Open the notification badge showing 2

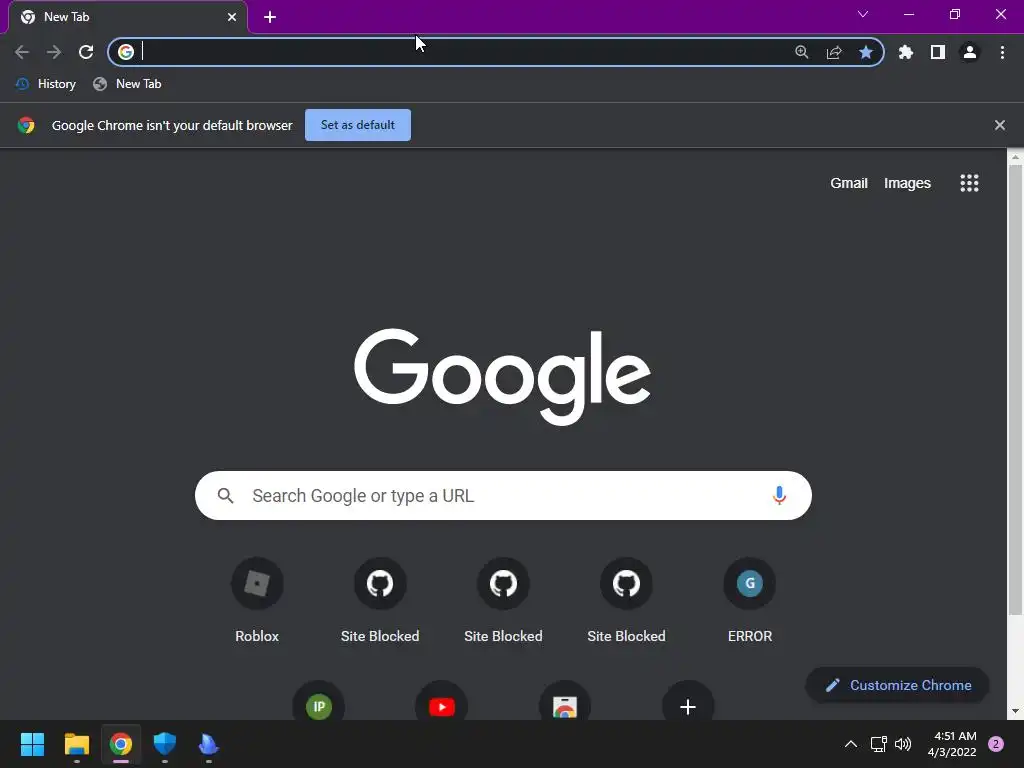point(996,744)
